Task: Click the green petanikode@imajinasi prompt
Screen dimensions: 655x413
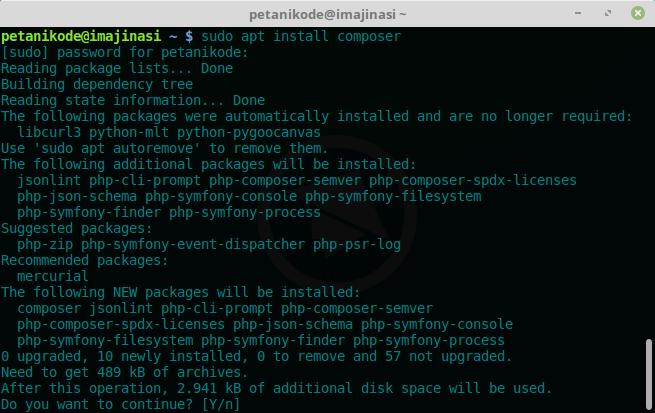Action: [x=81, y=36]
